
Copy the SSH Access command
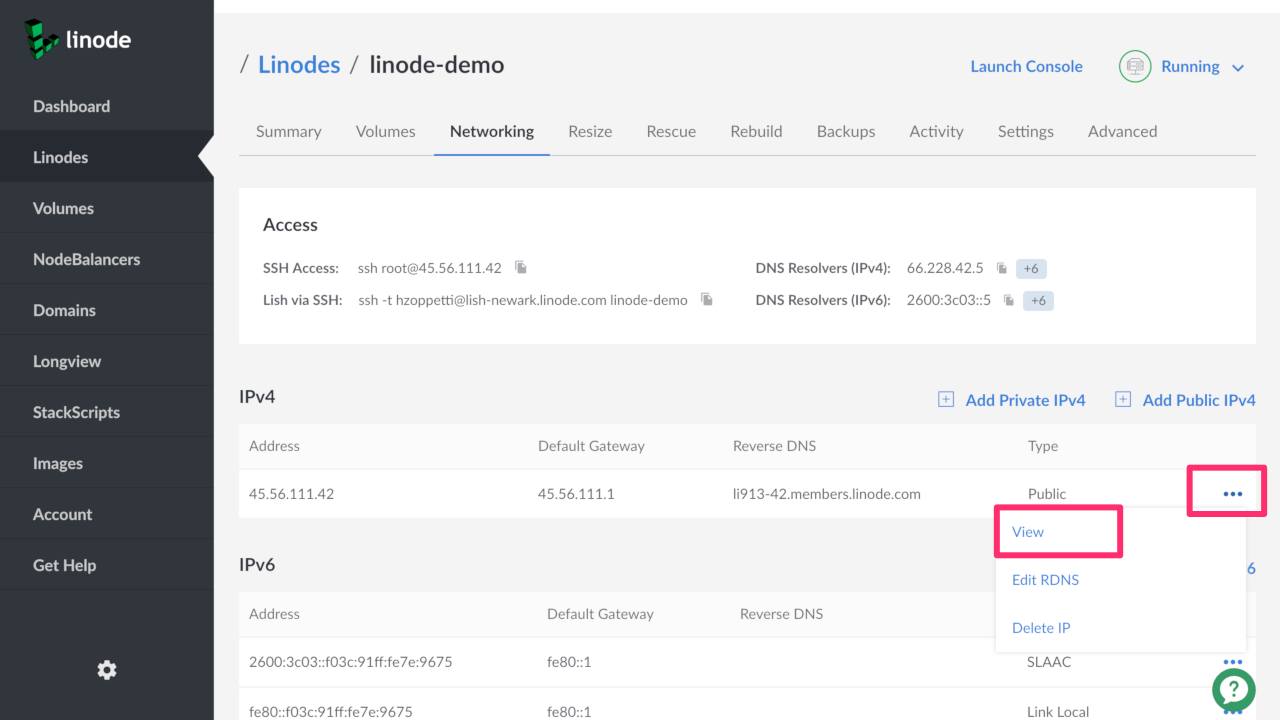pos(521,268)
